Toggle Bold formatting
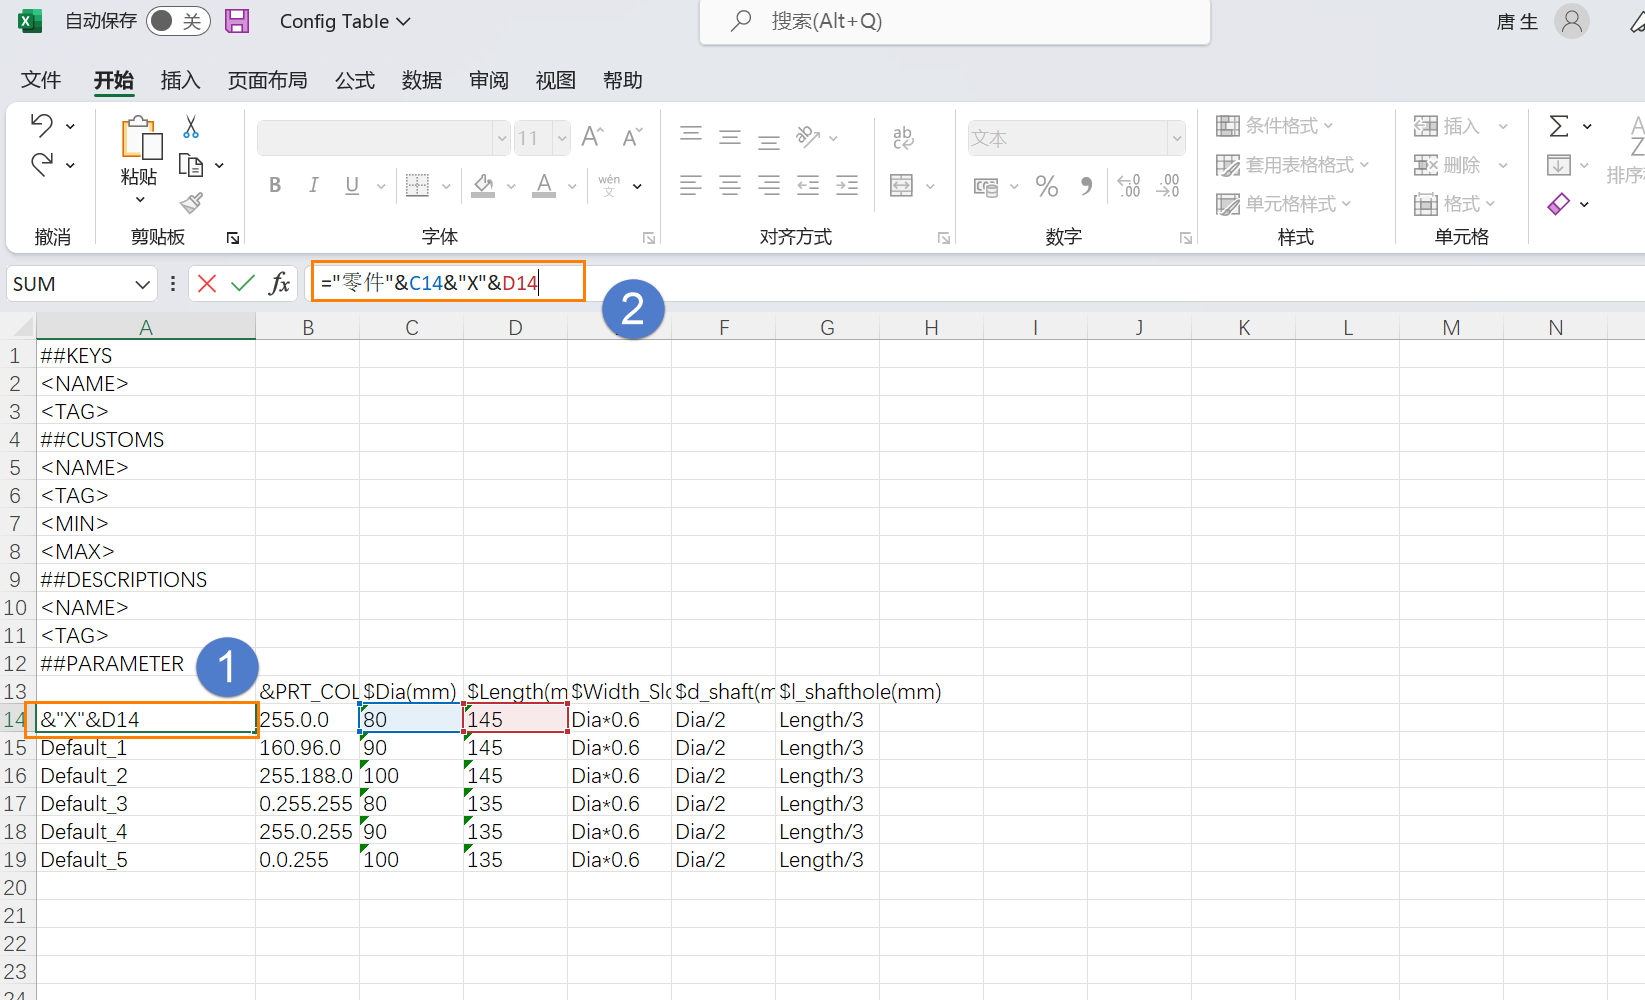 275,185
